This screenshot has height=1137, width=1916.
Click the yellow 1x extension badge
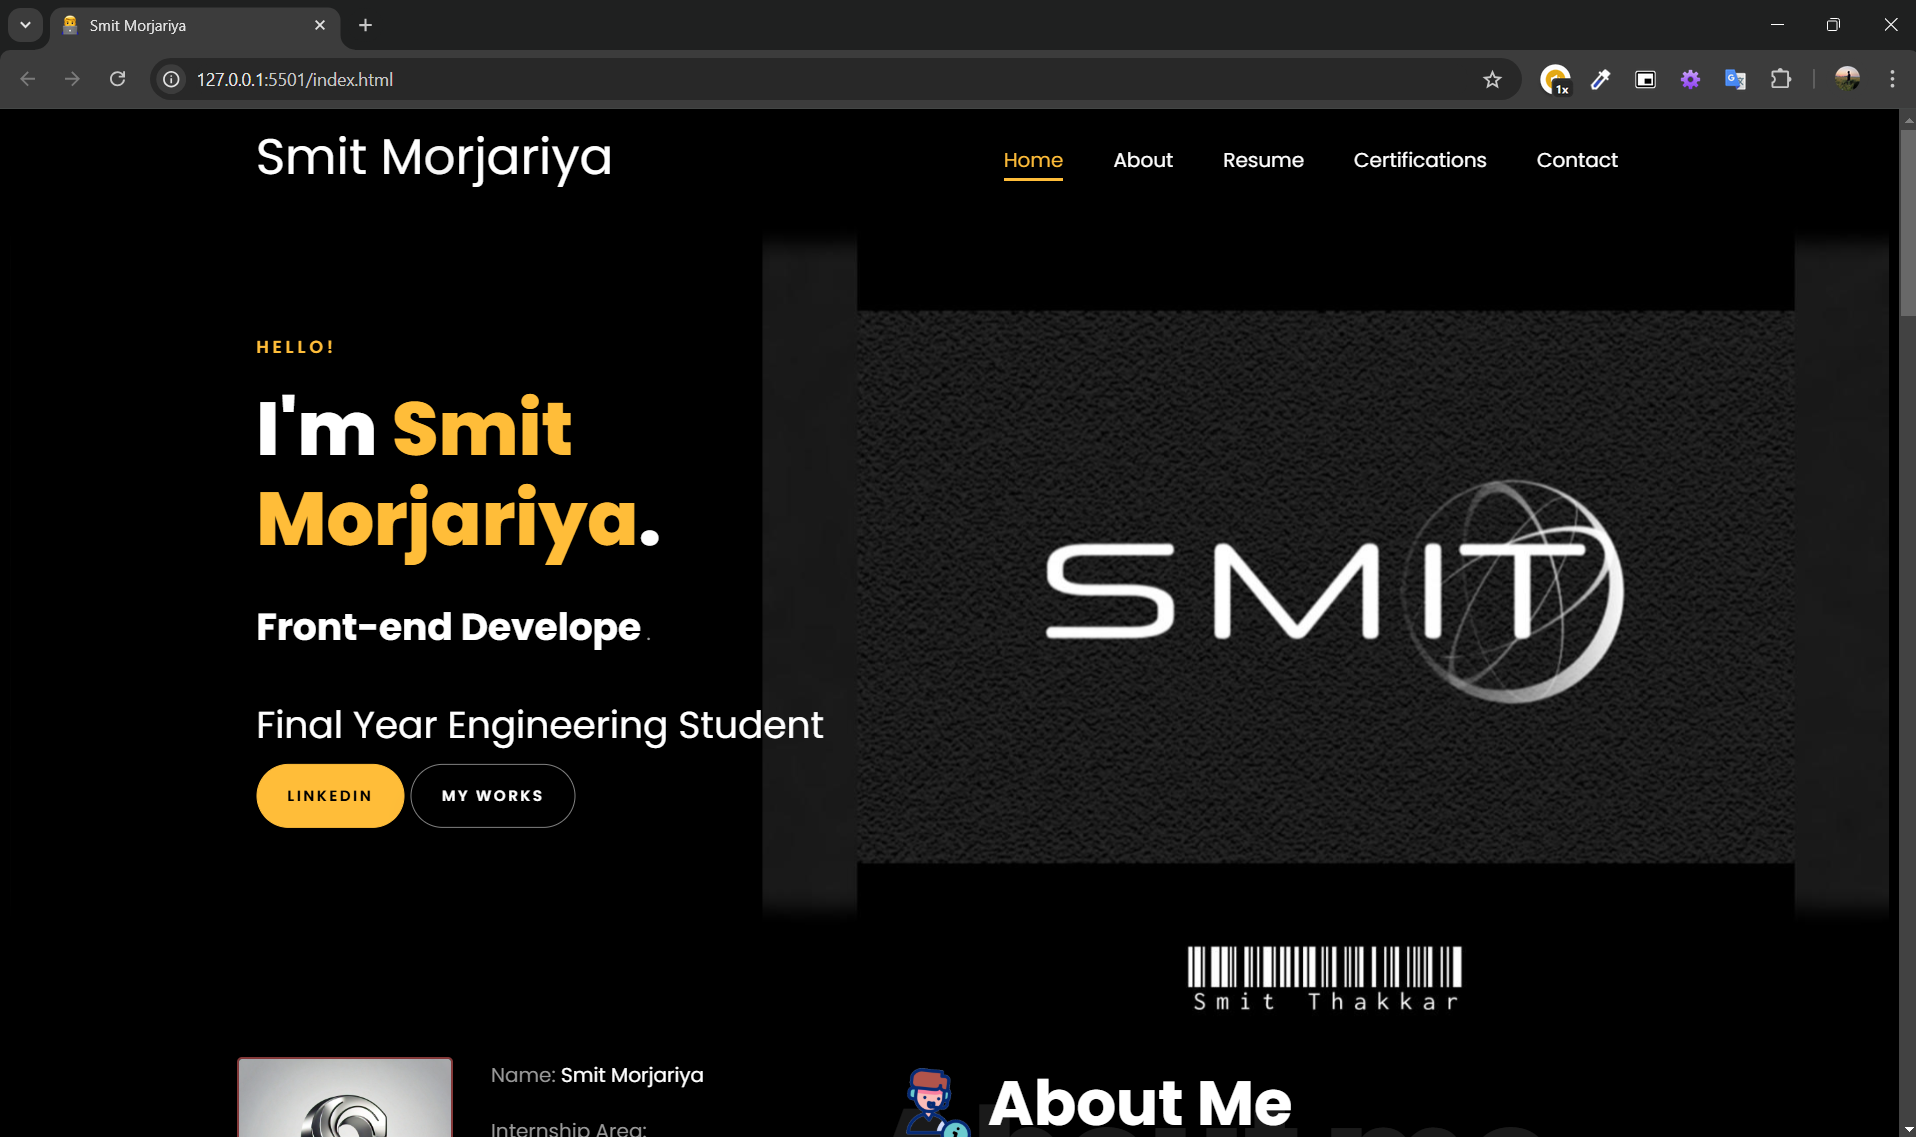coord(1556,79)
